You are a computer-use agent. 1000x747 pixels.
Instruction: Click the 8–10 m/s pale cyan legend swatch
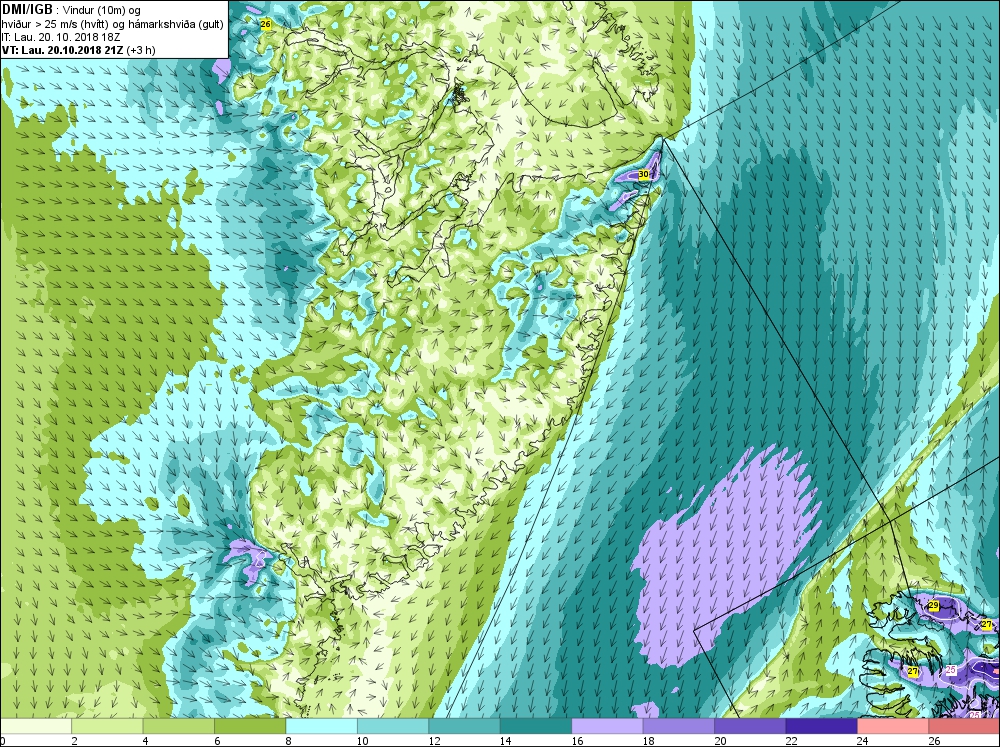321,726
